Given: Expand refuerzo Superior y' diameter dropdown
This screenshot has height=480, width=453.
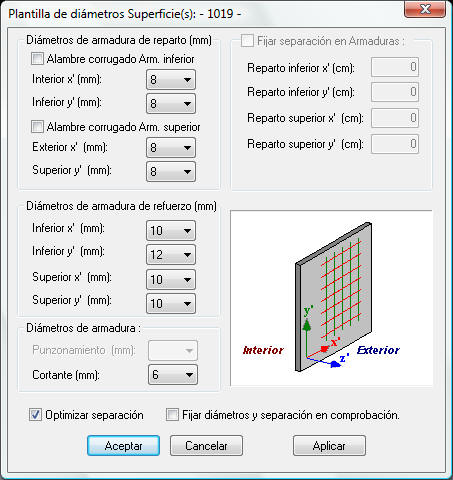Looking at the screenshot, I should (171, 303).
